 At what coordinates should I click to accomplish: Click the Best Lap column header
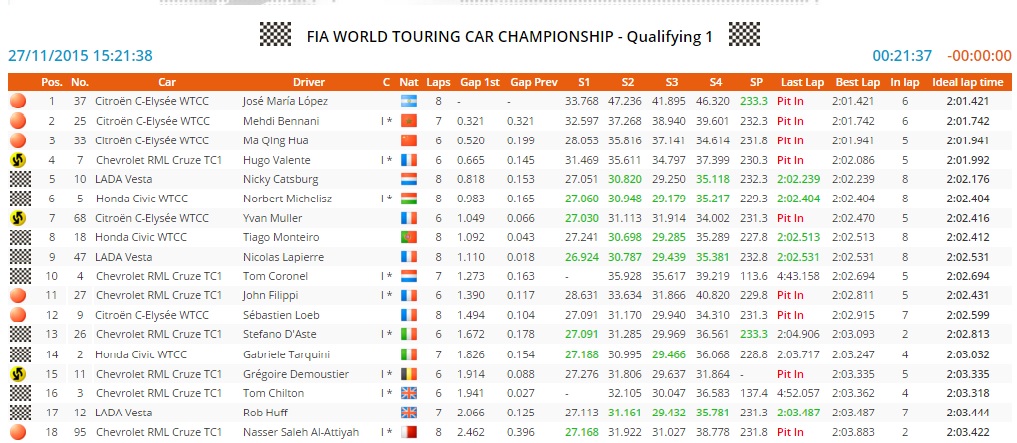coord(856,82)
